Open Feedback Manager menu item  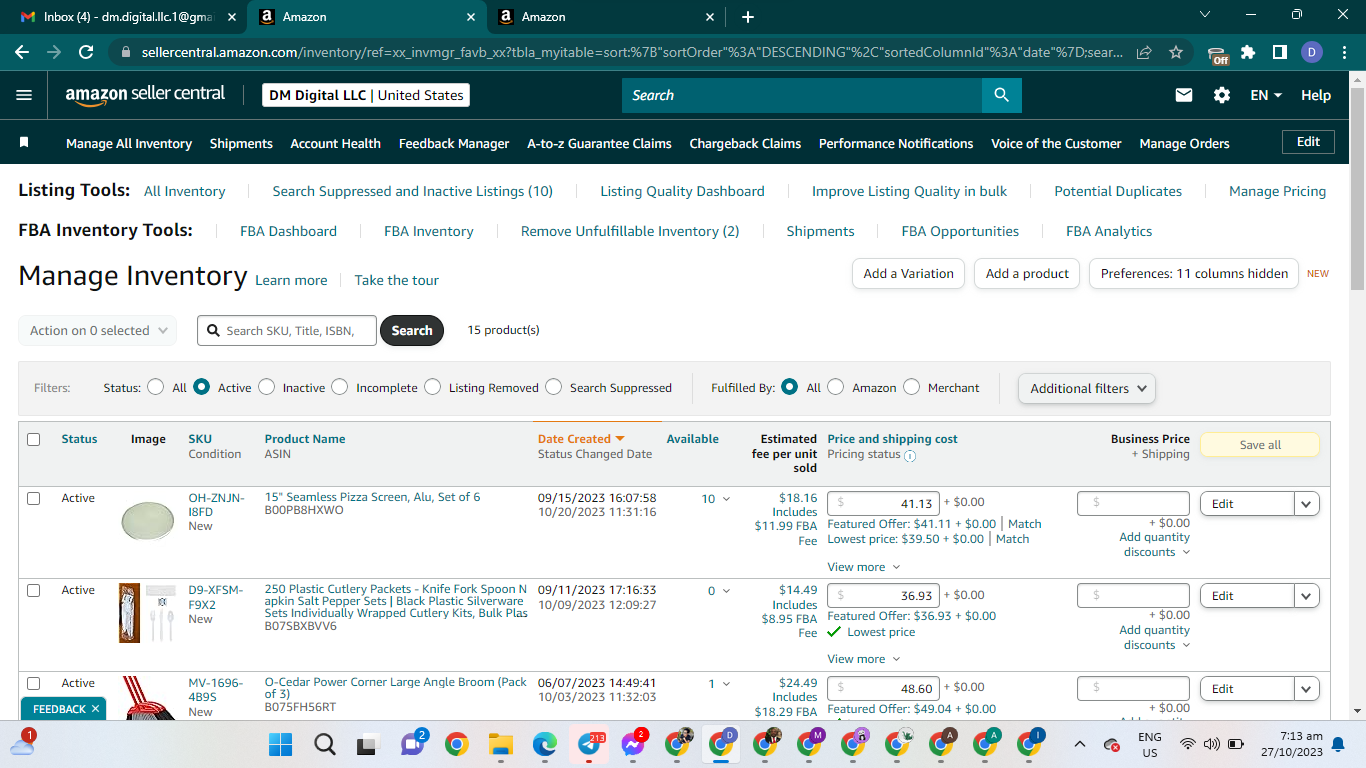(454, 143)
